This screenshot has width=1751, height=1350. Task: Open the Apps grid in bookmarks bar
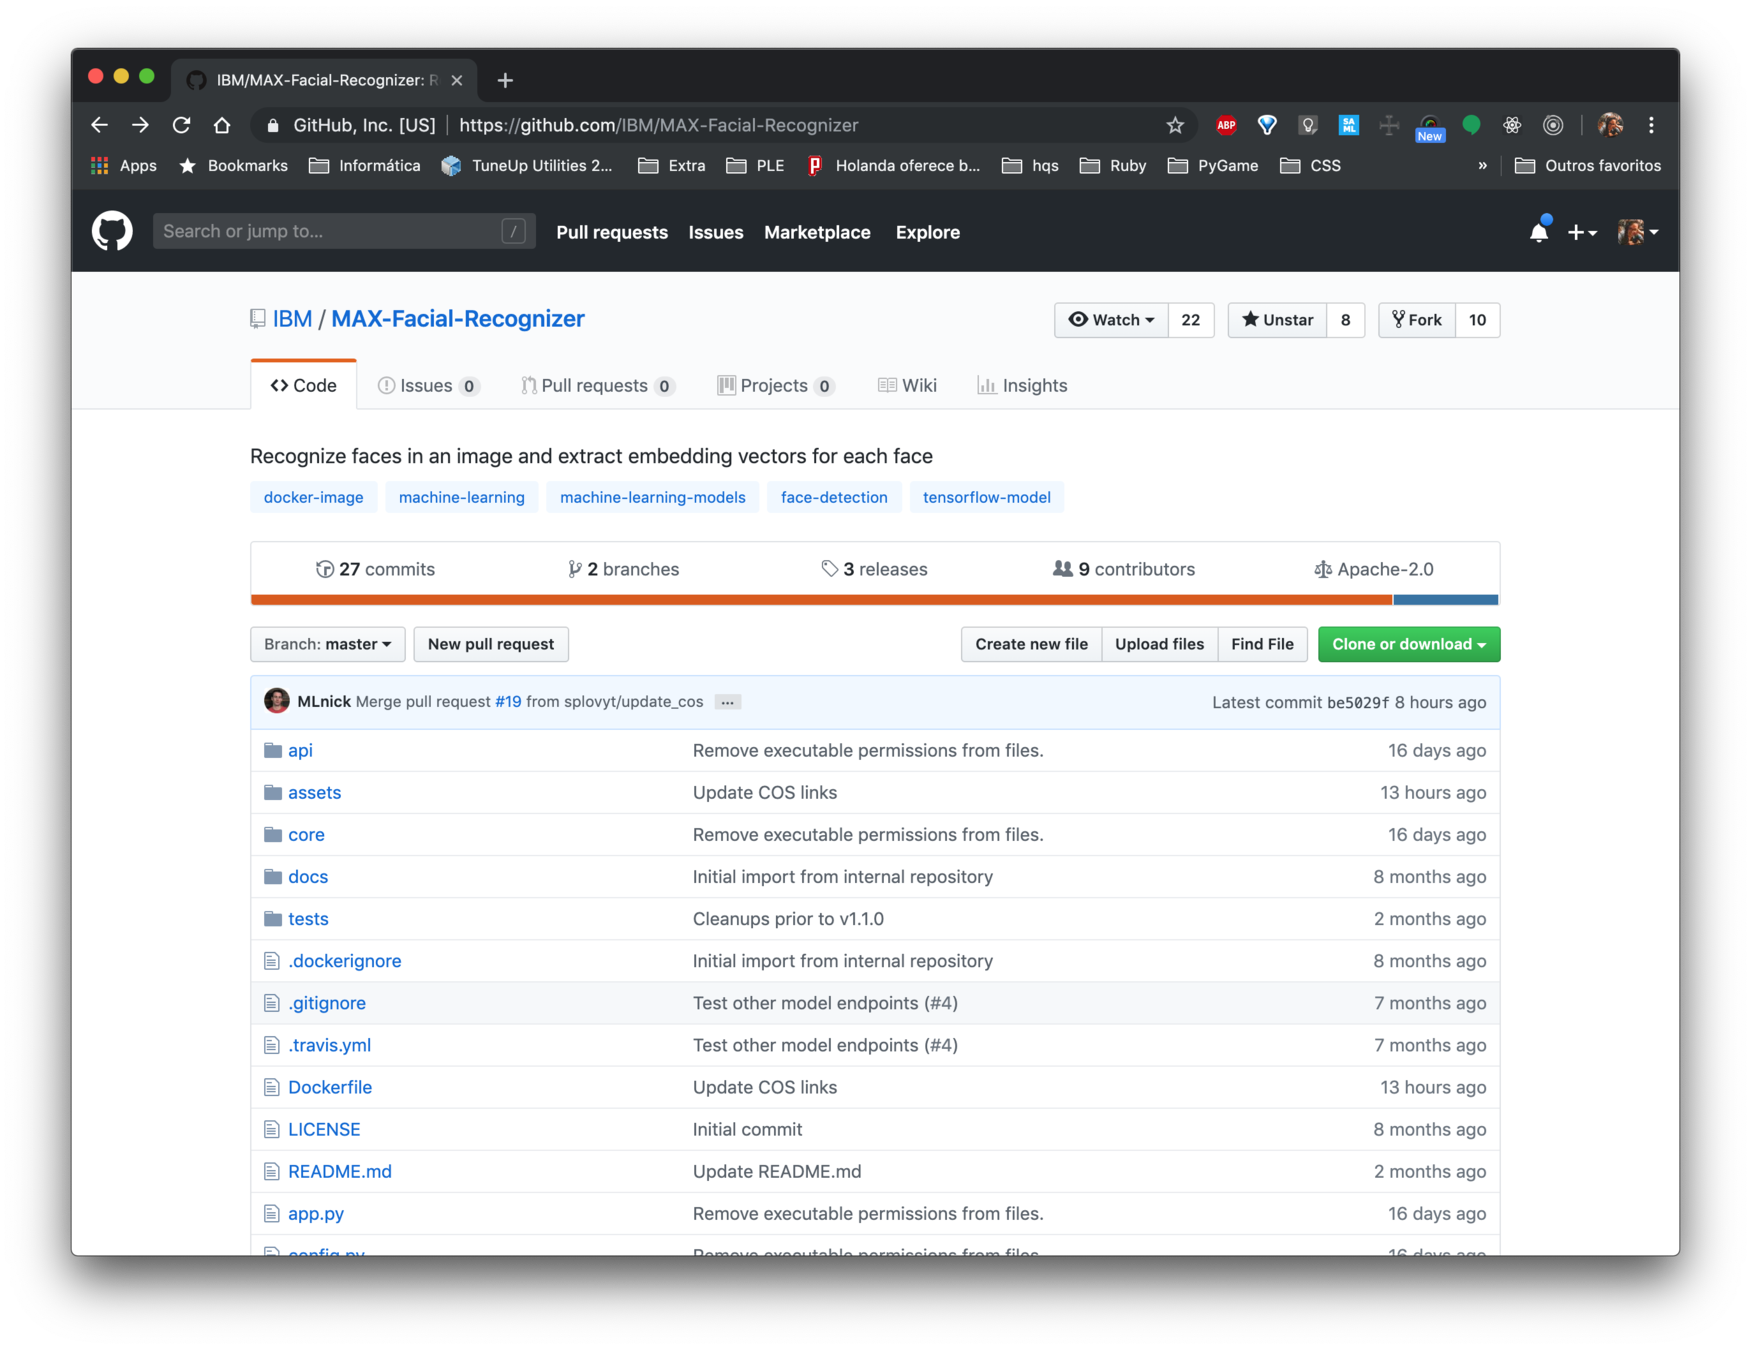tap(124, 166)
